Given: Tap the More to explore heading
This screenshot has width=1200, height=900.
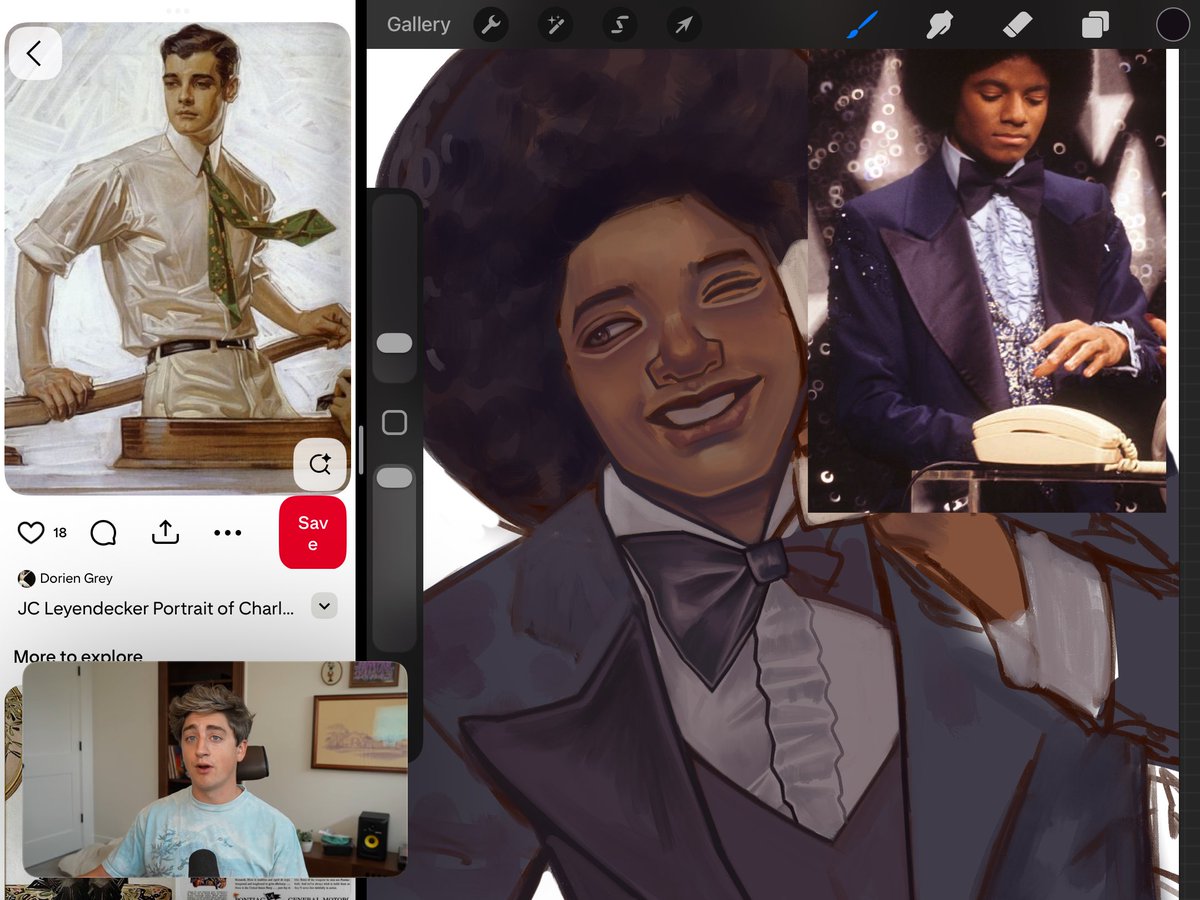Looking at the screenshot, I should click(x=78, y=656).
